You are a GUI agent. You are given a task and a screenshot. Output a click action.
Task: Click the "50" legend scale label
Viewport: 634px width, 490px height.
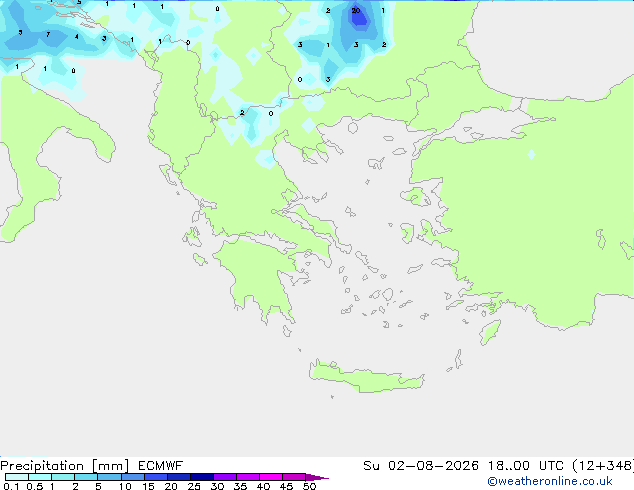[x=309, y=486]
